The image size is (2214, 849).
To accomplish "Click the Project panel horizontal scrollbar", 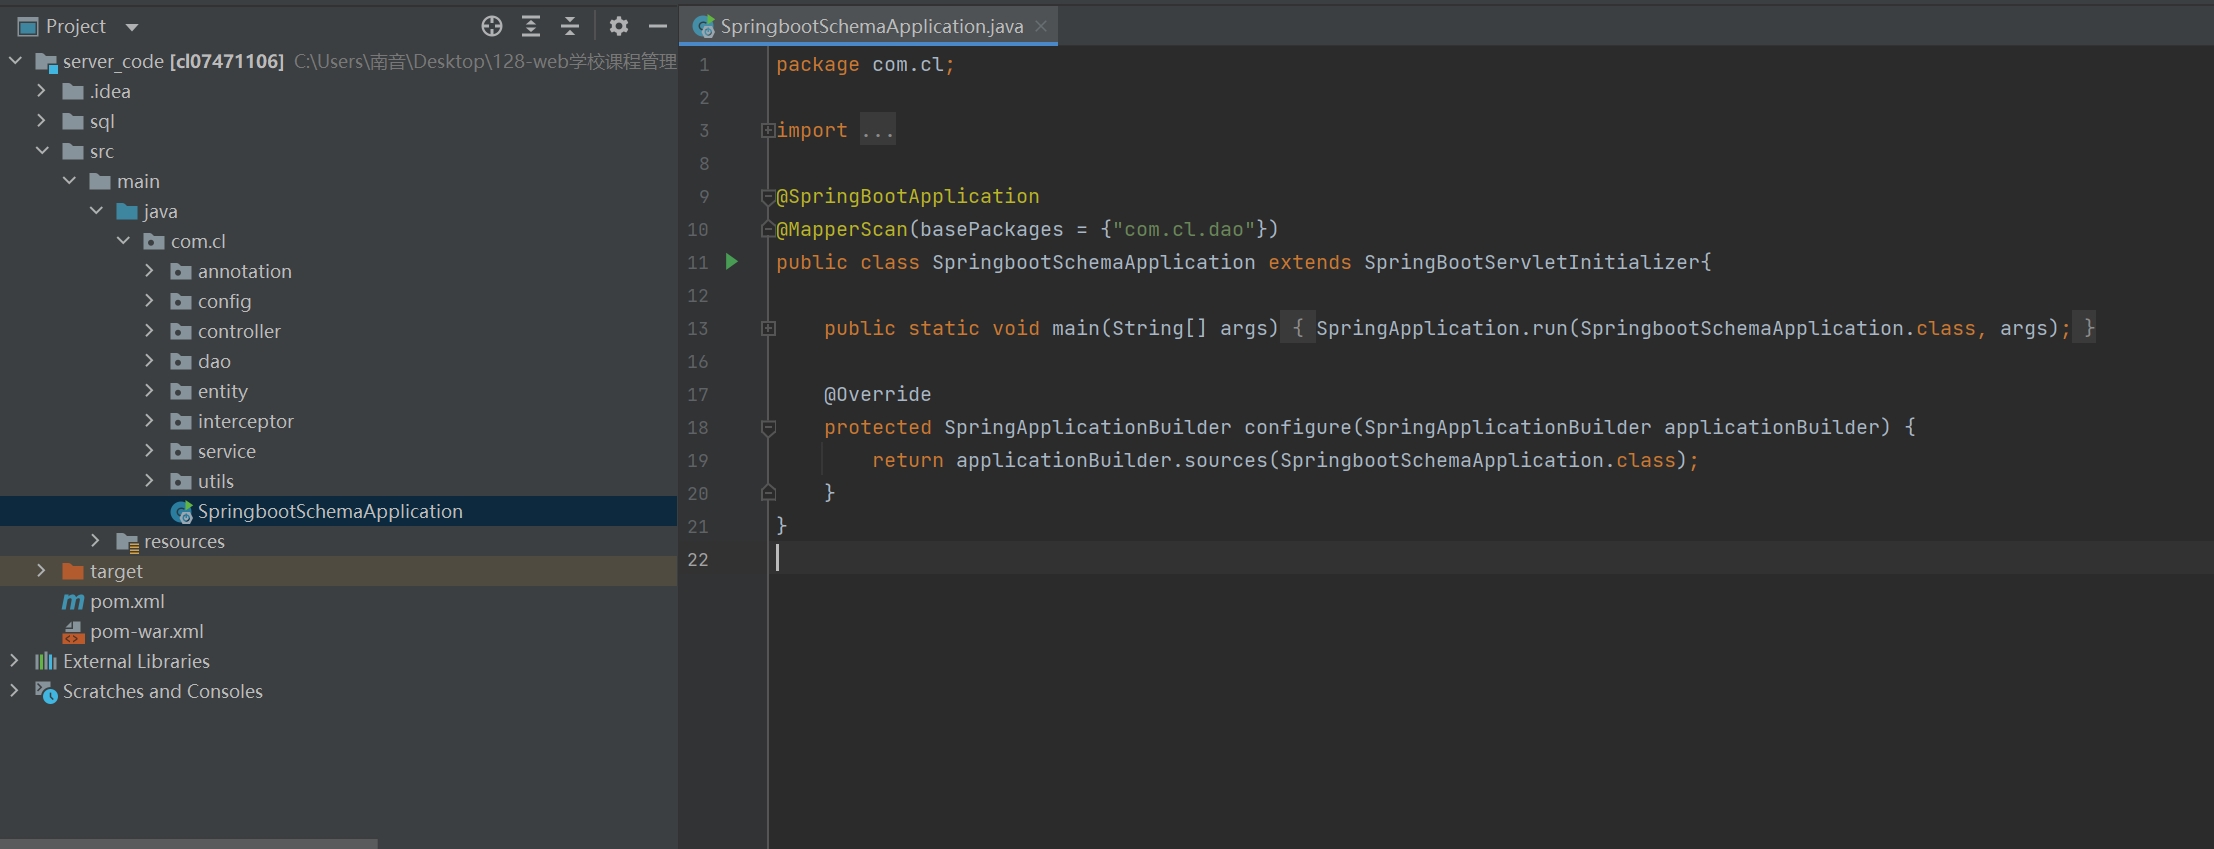I will point(188,843).
